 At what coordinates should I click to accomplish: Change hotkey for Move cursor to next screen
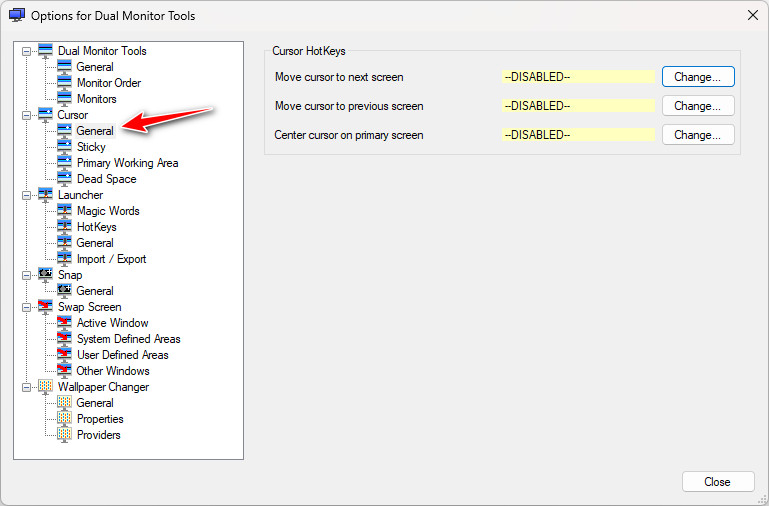[x=698, y=77]
